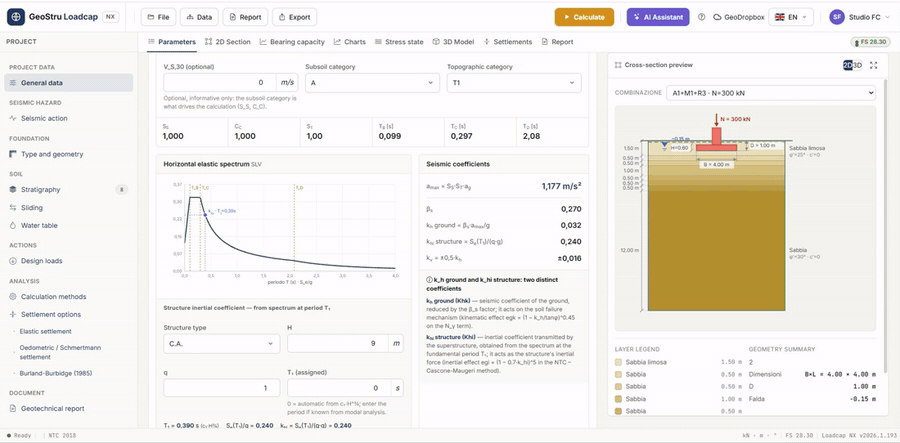Click the Stratigraphy count badge 8

pyautogui.click(x=121, y=189)
